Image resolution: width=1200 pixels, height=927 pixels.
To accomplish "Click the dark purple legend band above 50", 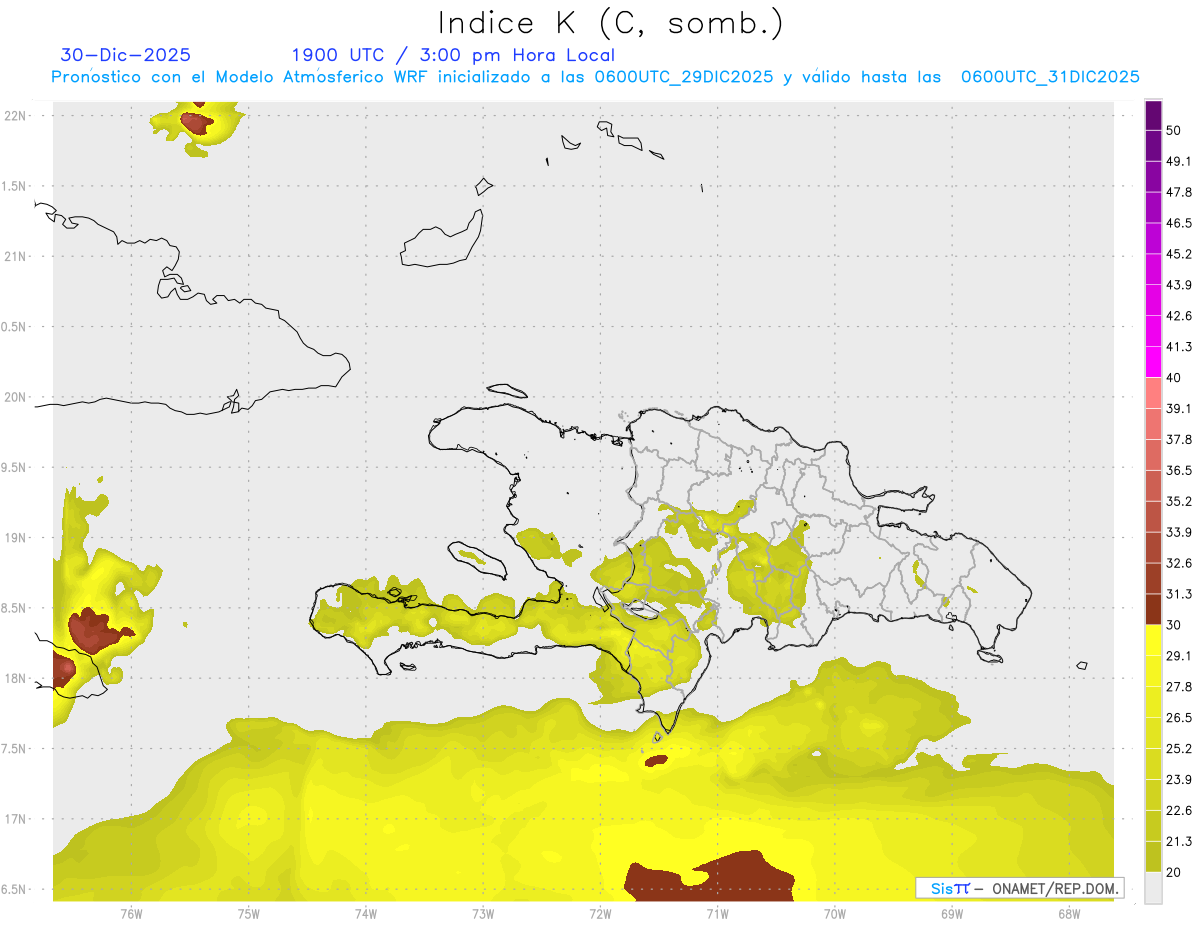I will pyautogui.click(x=1153, y=116).
